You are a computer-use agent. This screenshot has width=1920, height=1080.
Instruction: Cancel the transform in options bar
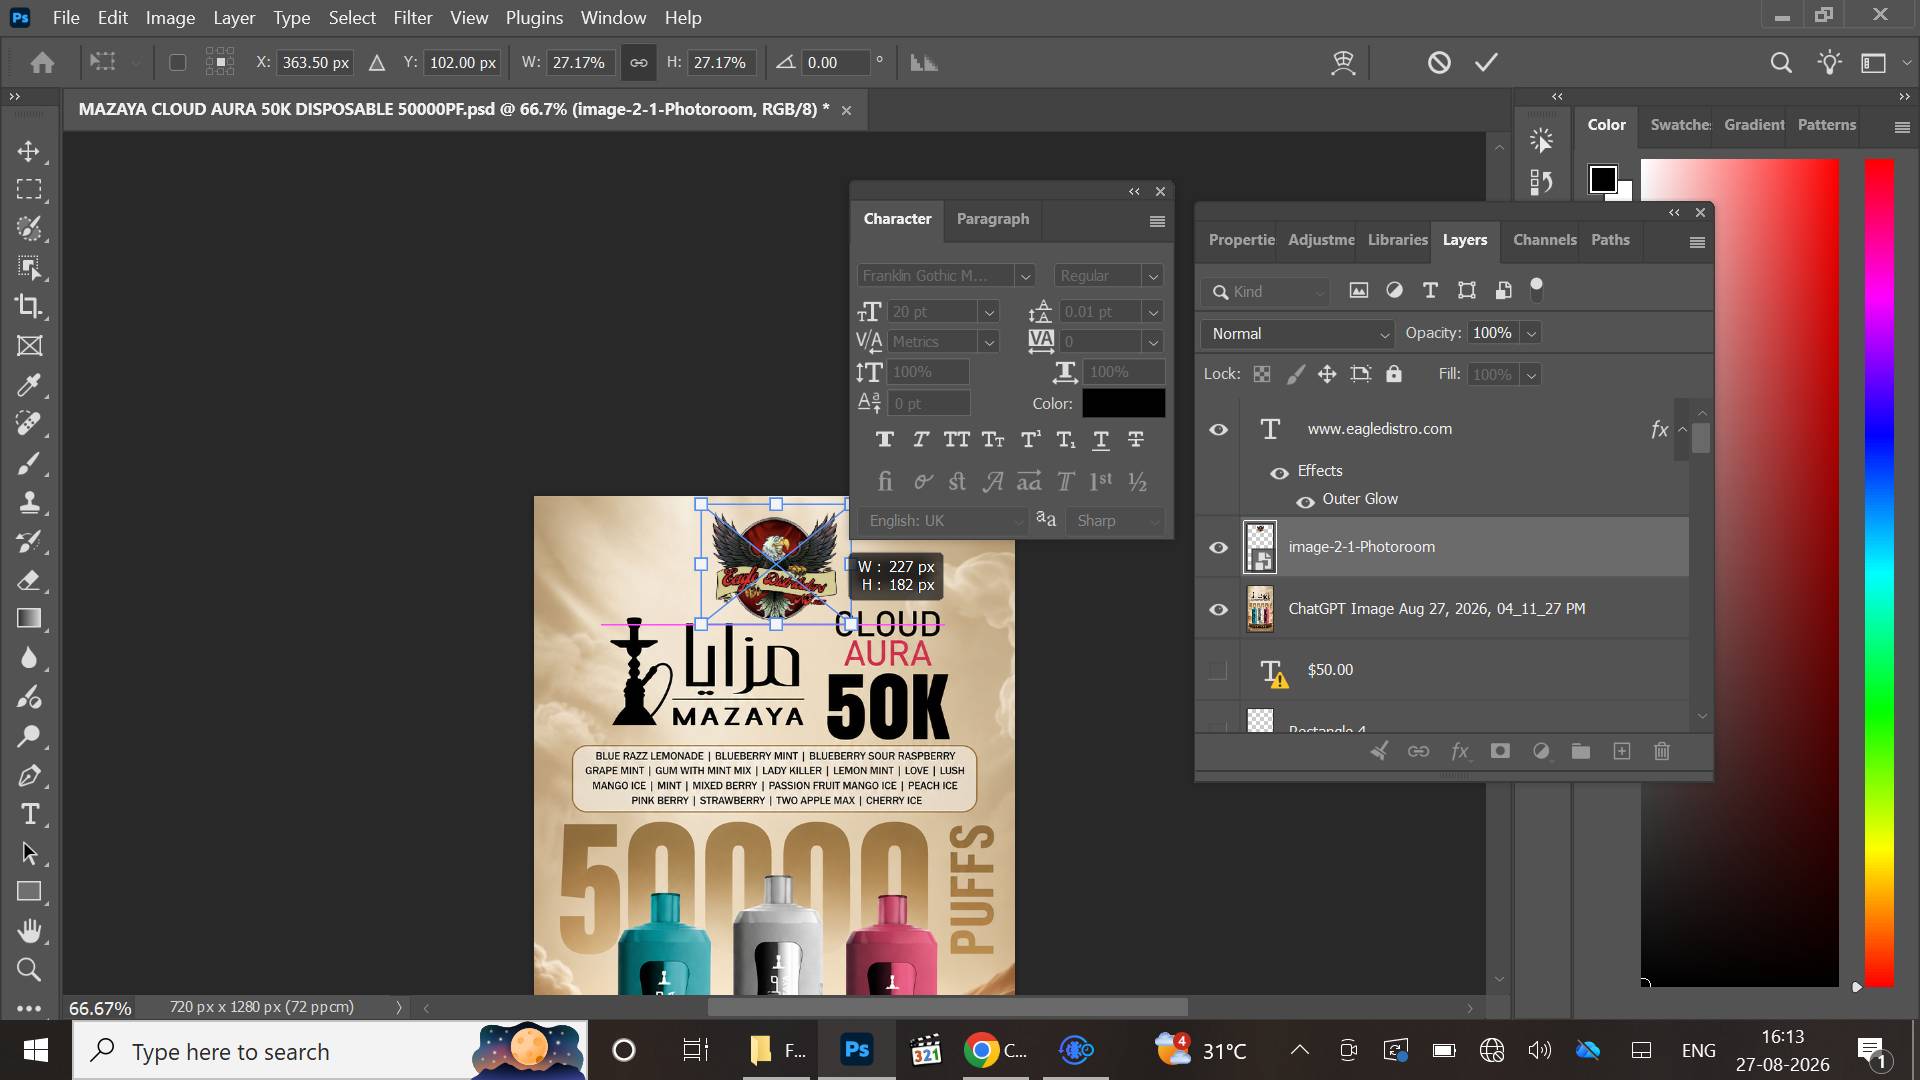click(1439, 62)
